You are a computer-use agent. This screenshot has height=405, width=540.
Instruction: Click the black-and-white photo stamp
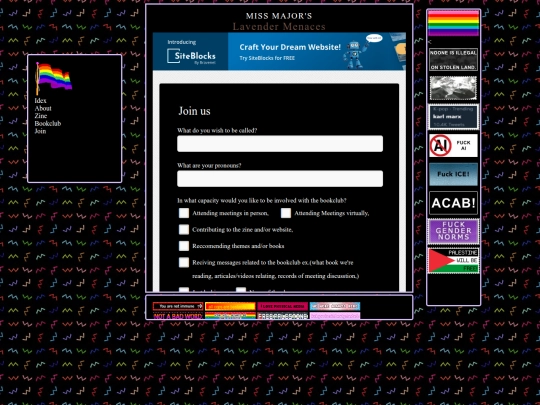pyautogui.click(x=453, y=88)
